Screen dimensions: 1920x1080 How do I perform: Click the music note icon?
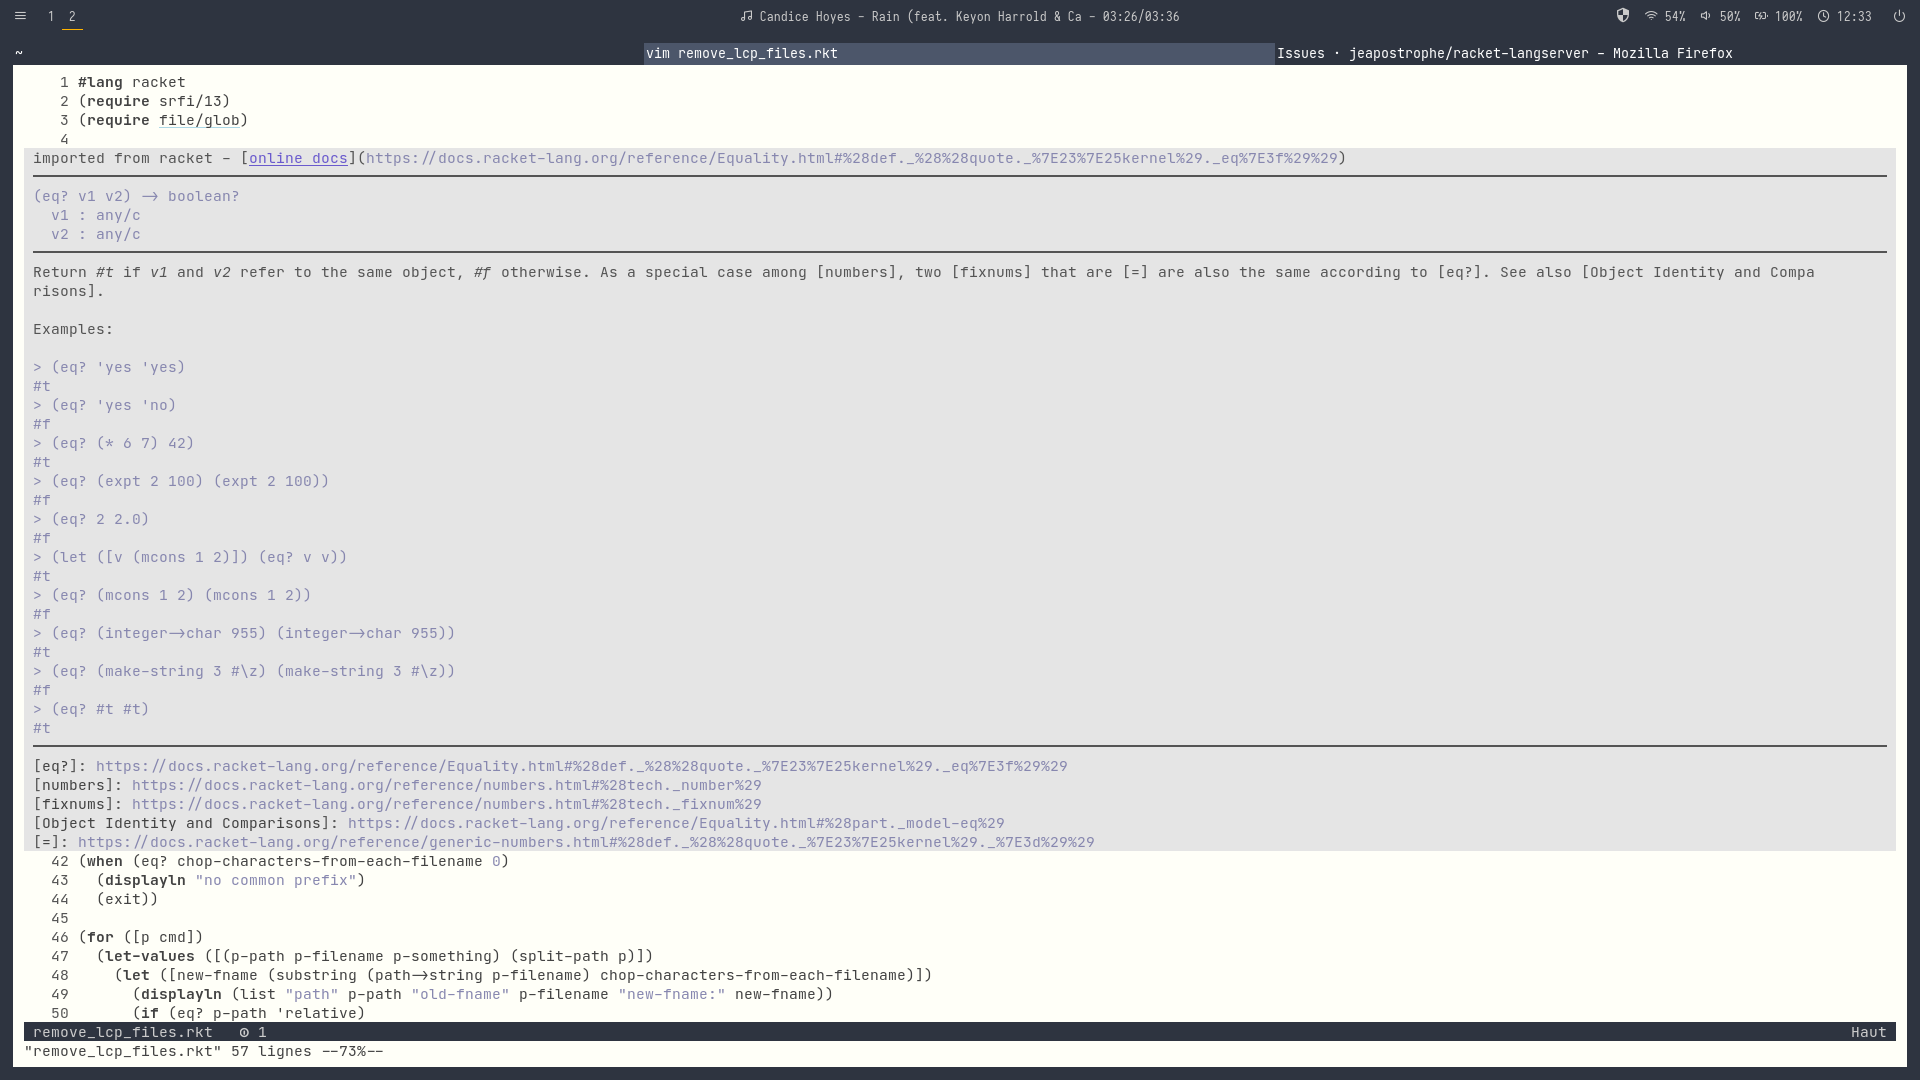click(746, 16)
